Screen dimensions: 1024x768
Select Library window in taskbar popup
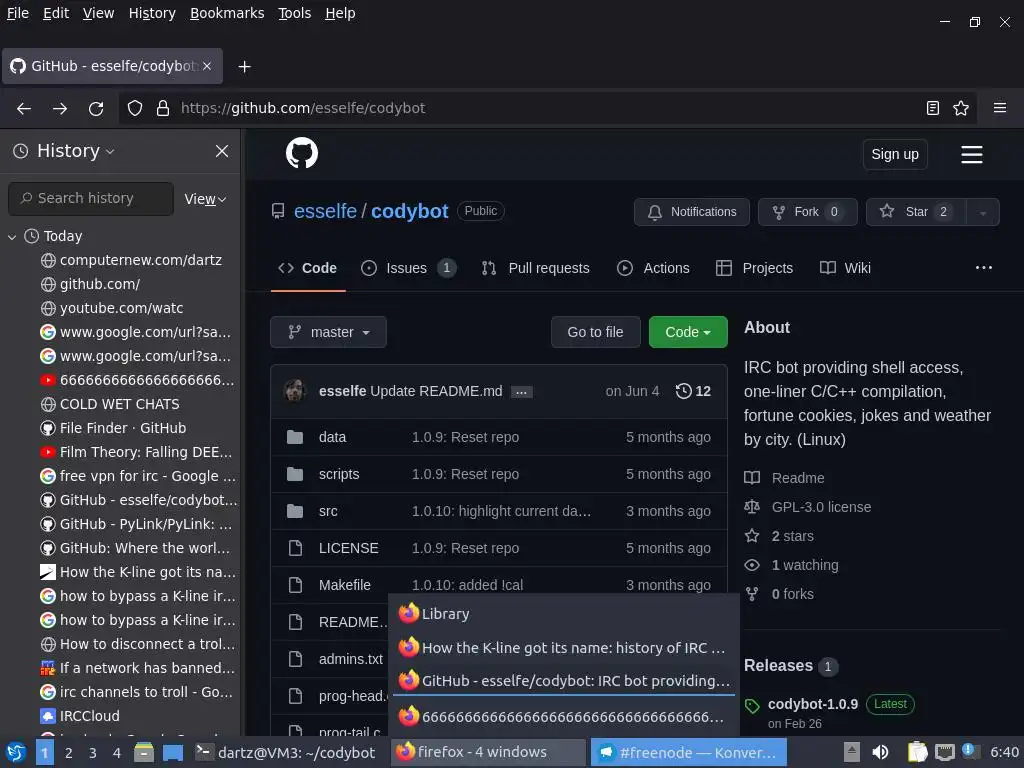click(x=564, y=614)
